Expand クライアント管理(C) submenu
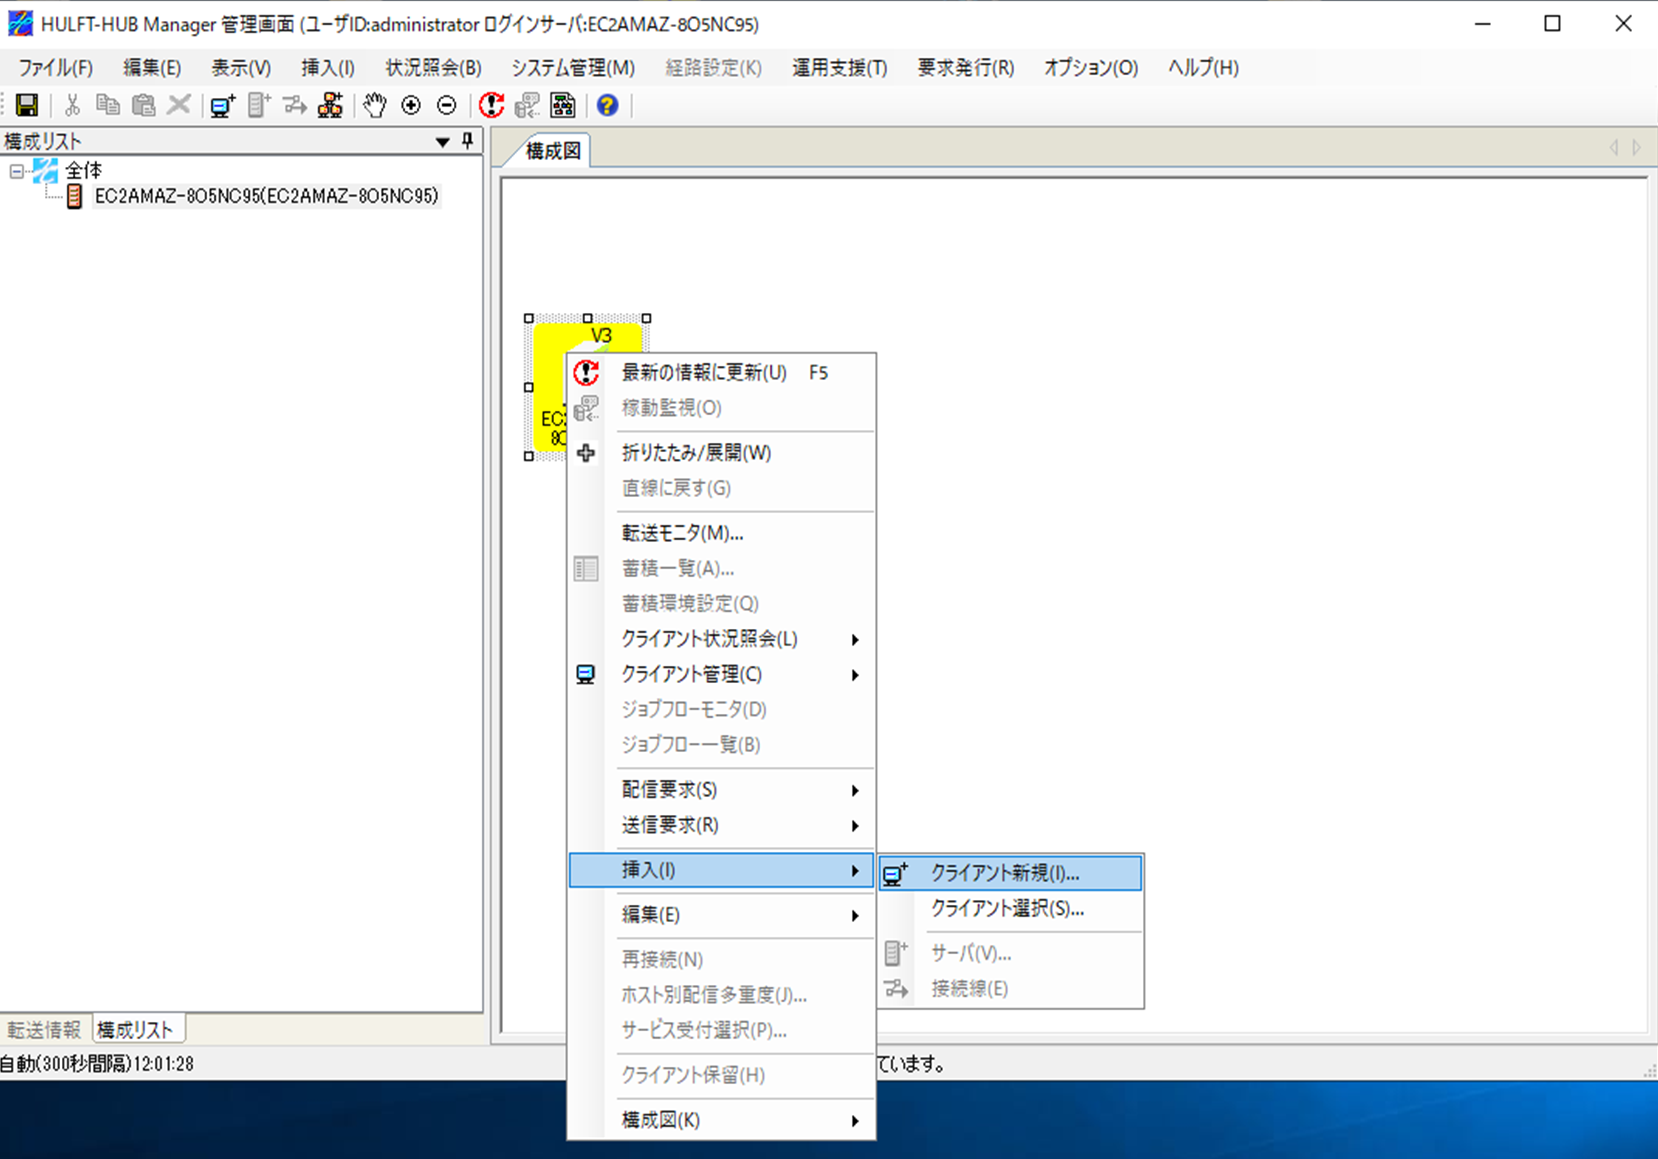Screen dimensions: 1658x1159 click(x=721, y=674)
